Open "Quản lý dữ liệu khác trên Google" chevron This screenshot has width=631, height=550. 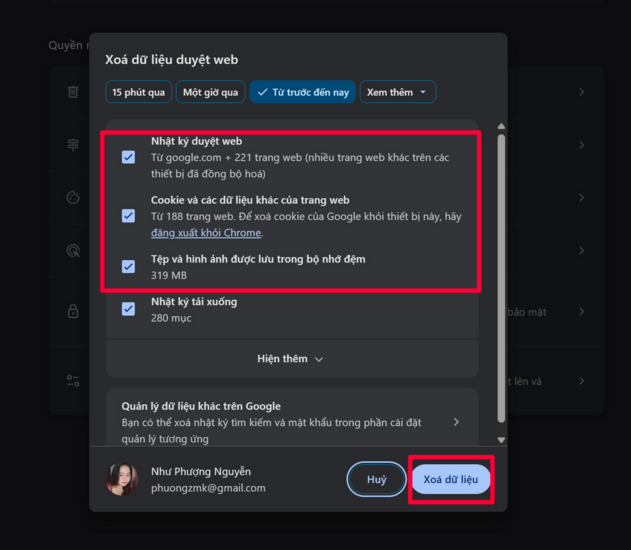(x=456, y=422)
